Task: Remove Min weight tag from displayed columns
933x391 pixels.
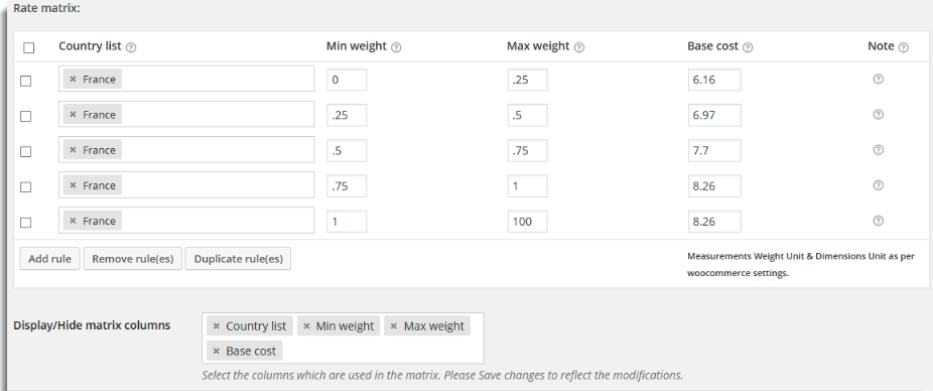Action: pos(306,326)
